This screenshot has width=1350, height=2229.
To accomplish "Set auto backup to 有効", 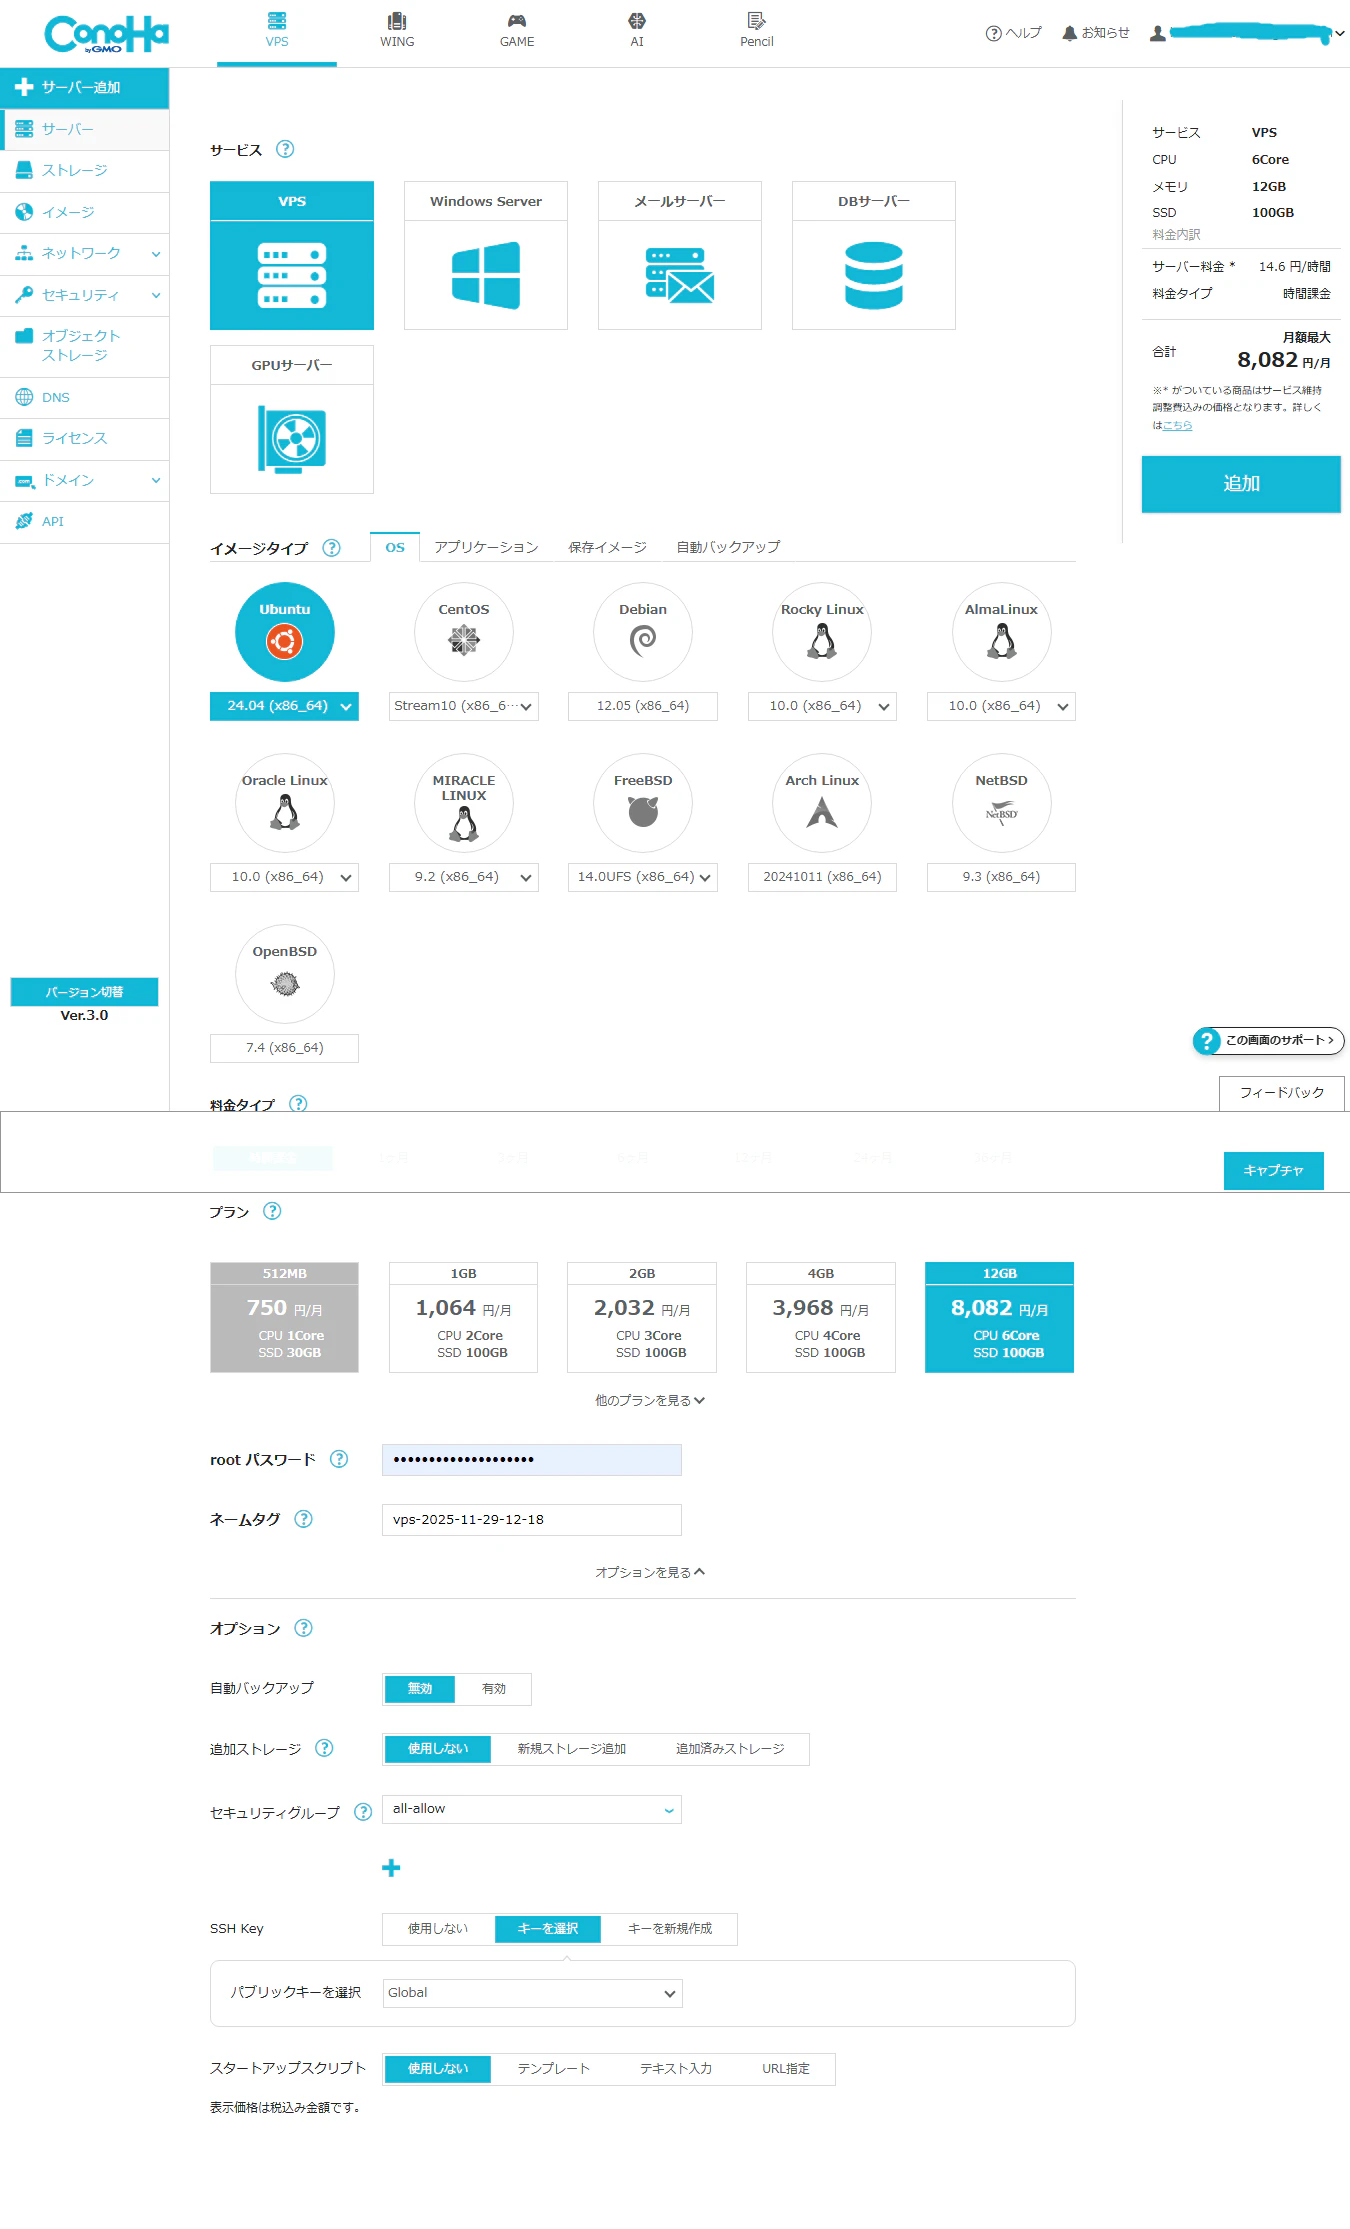I will [x=494, y=1689].
